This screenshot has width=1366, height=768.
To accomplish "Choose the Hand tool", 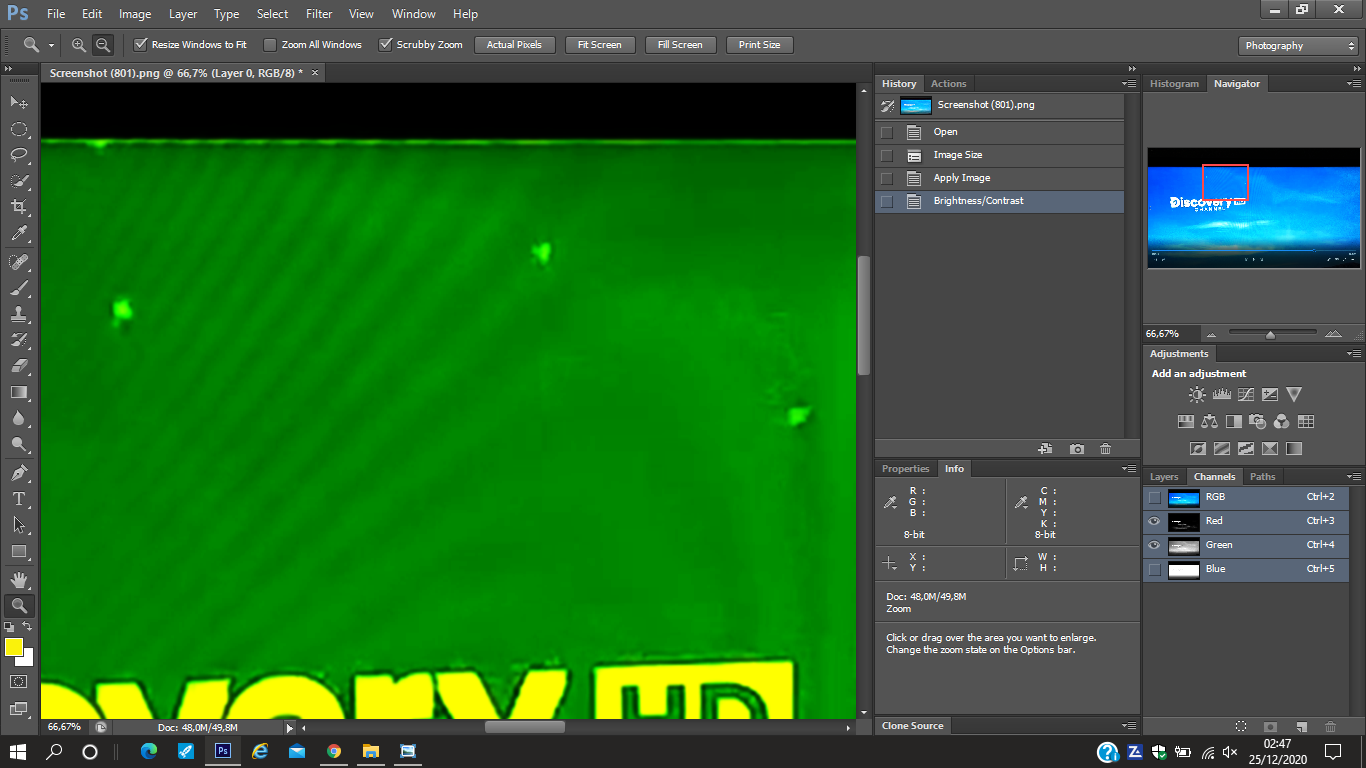I will [x=19, y=579].
